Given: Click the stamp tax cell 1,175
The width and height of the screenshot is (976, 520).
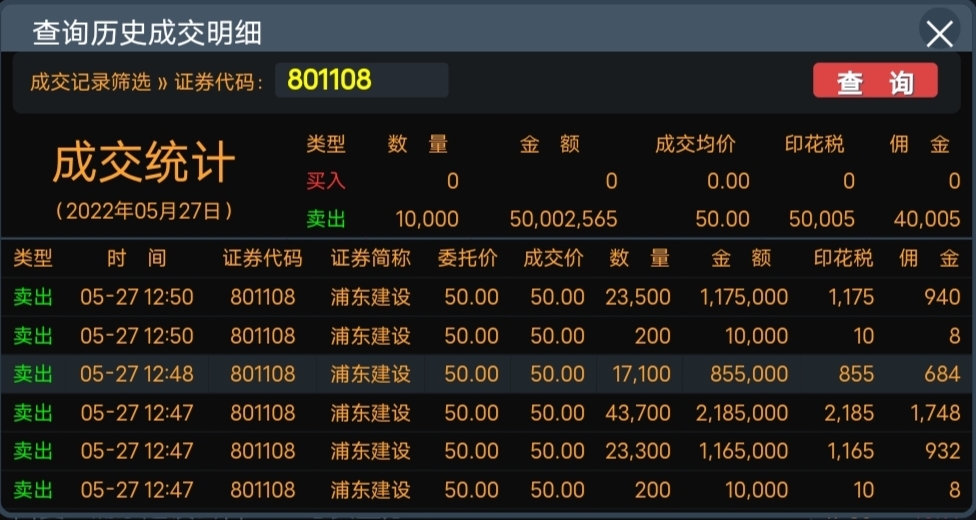Looking at the screenshot, I should click(x=851, y=297).
